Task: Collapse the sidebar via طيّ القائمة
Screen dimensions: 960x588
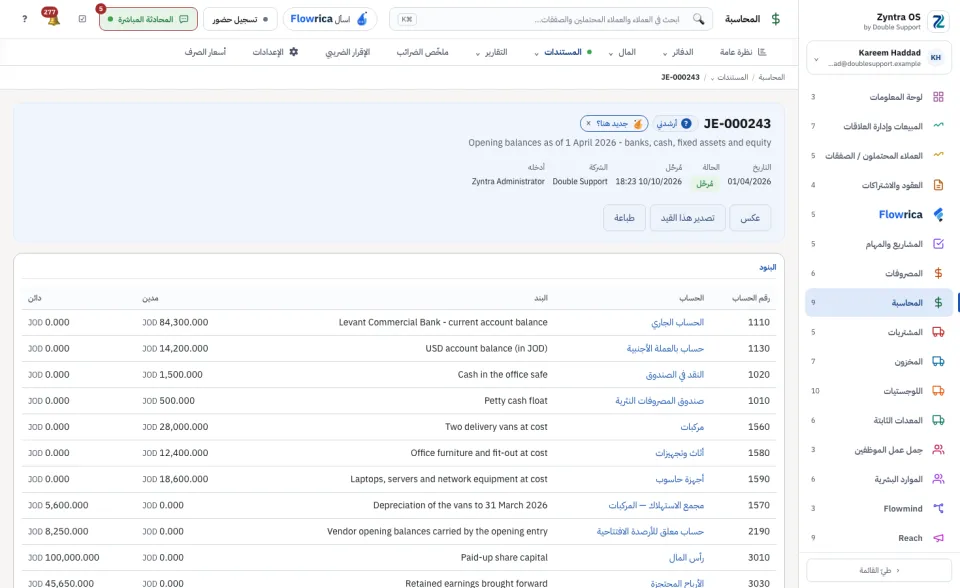Action: tap(879, 570)
